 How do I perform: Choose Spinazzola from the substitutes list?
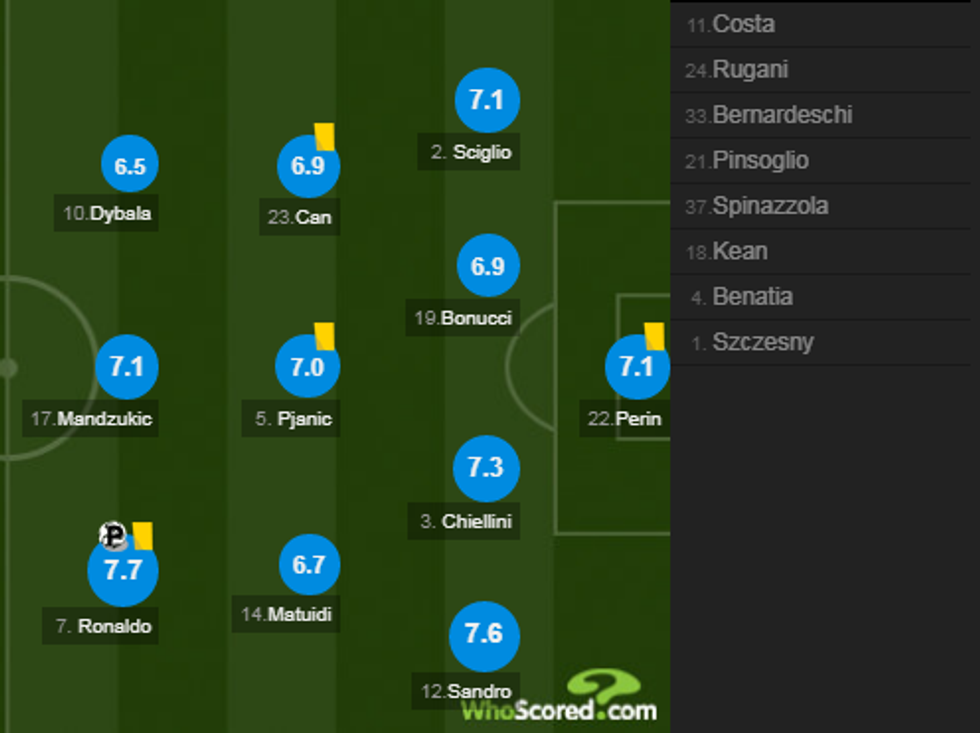tap(770, 206)
